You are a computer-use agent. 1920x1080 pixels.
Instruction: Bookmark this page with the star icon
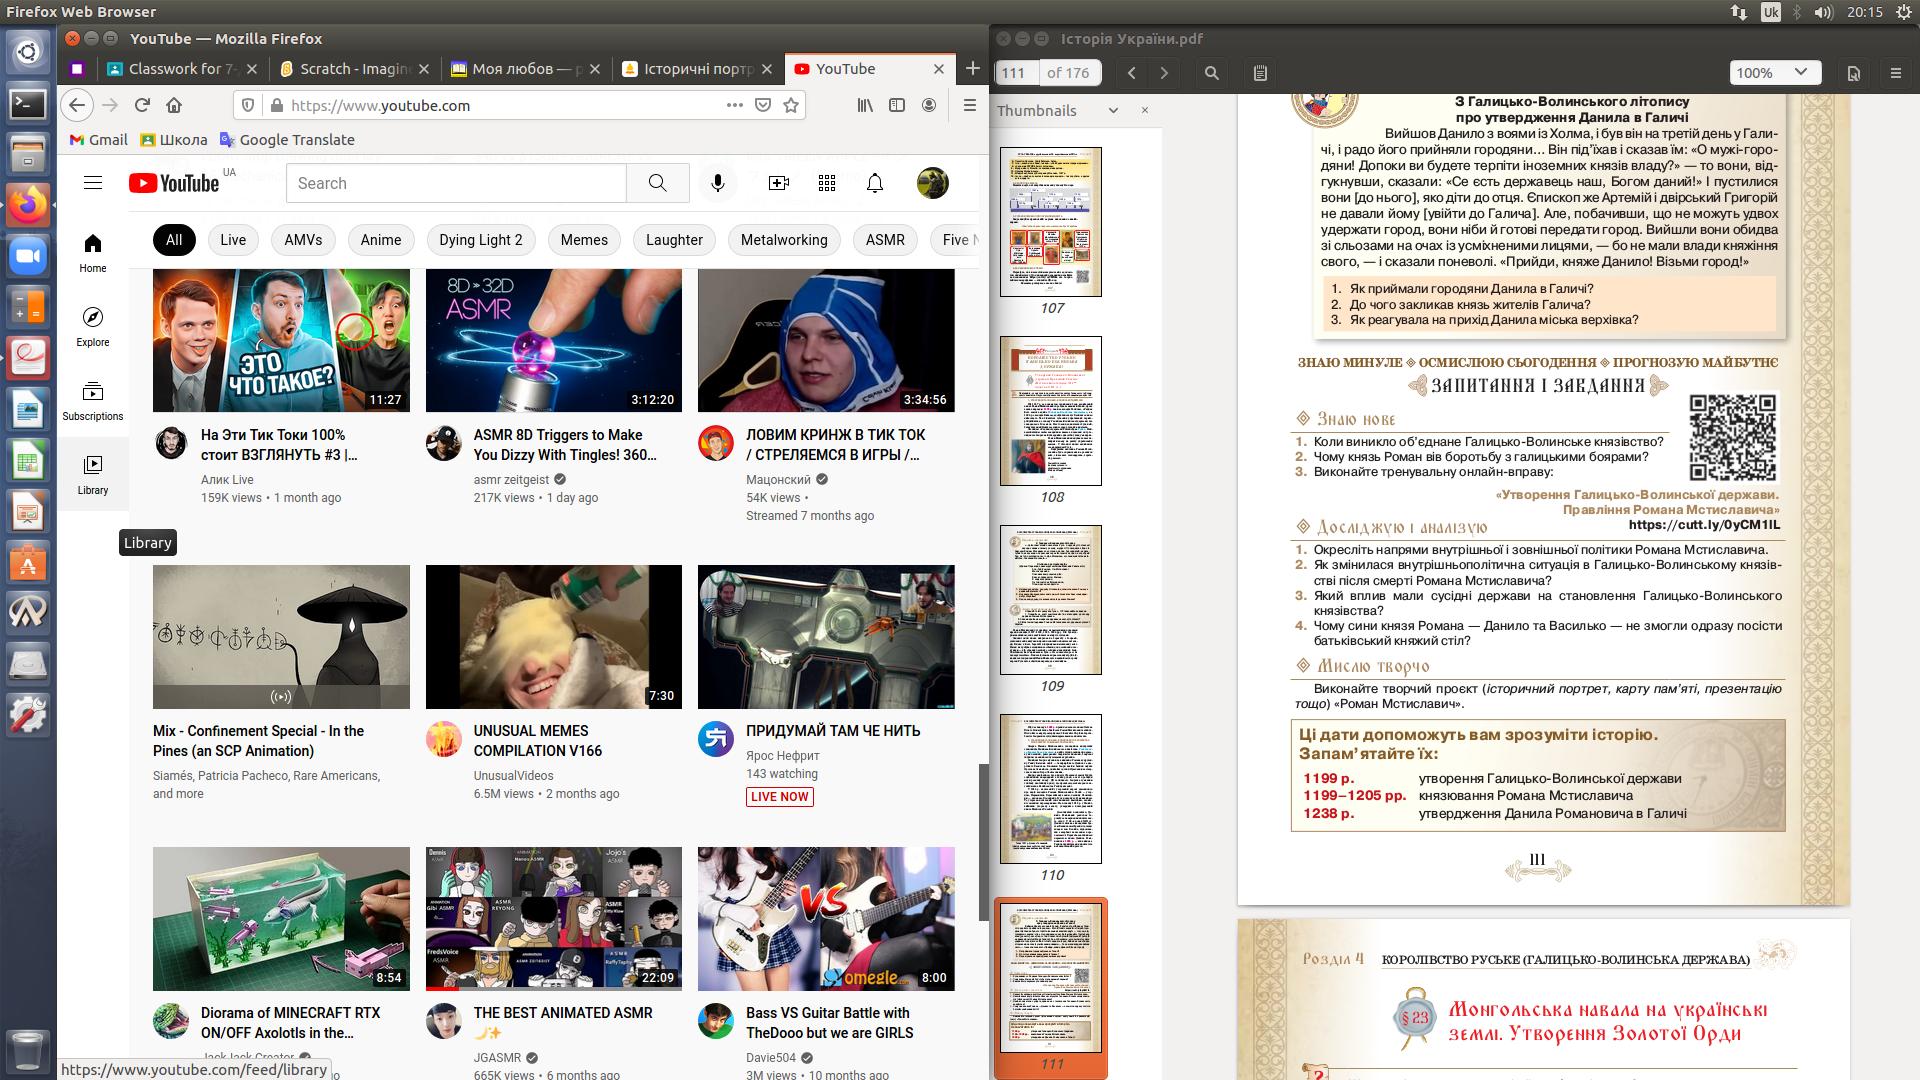point(791,105)
